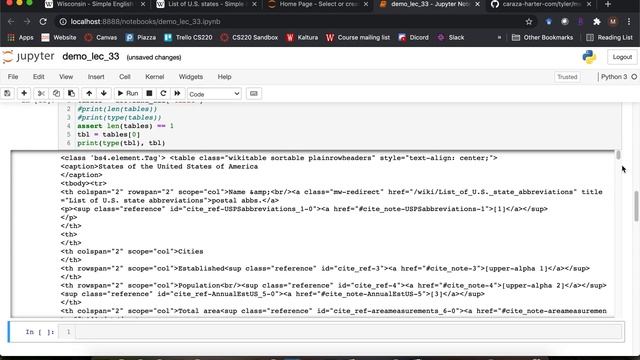
Task: Close the demo_lec_33 browser tab
Action: coord(477,4)
